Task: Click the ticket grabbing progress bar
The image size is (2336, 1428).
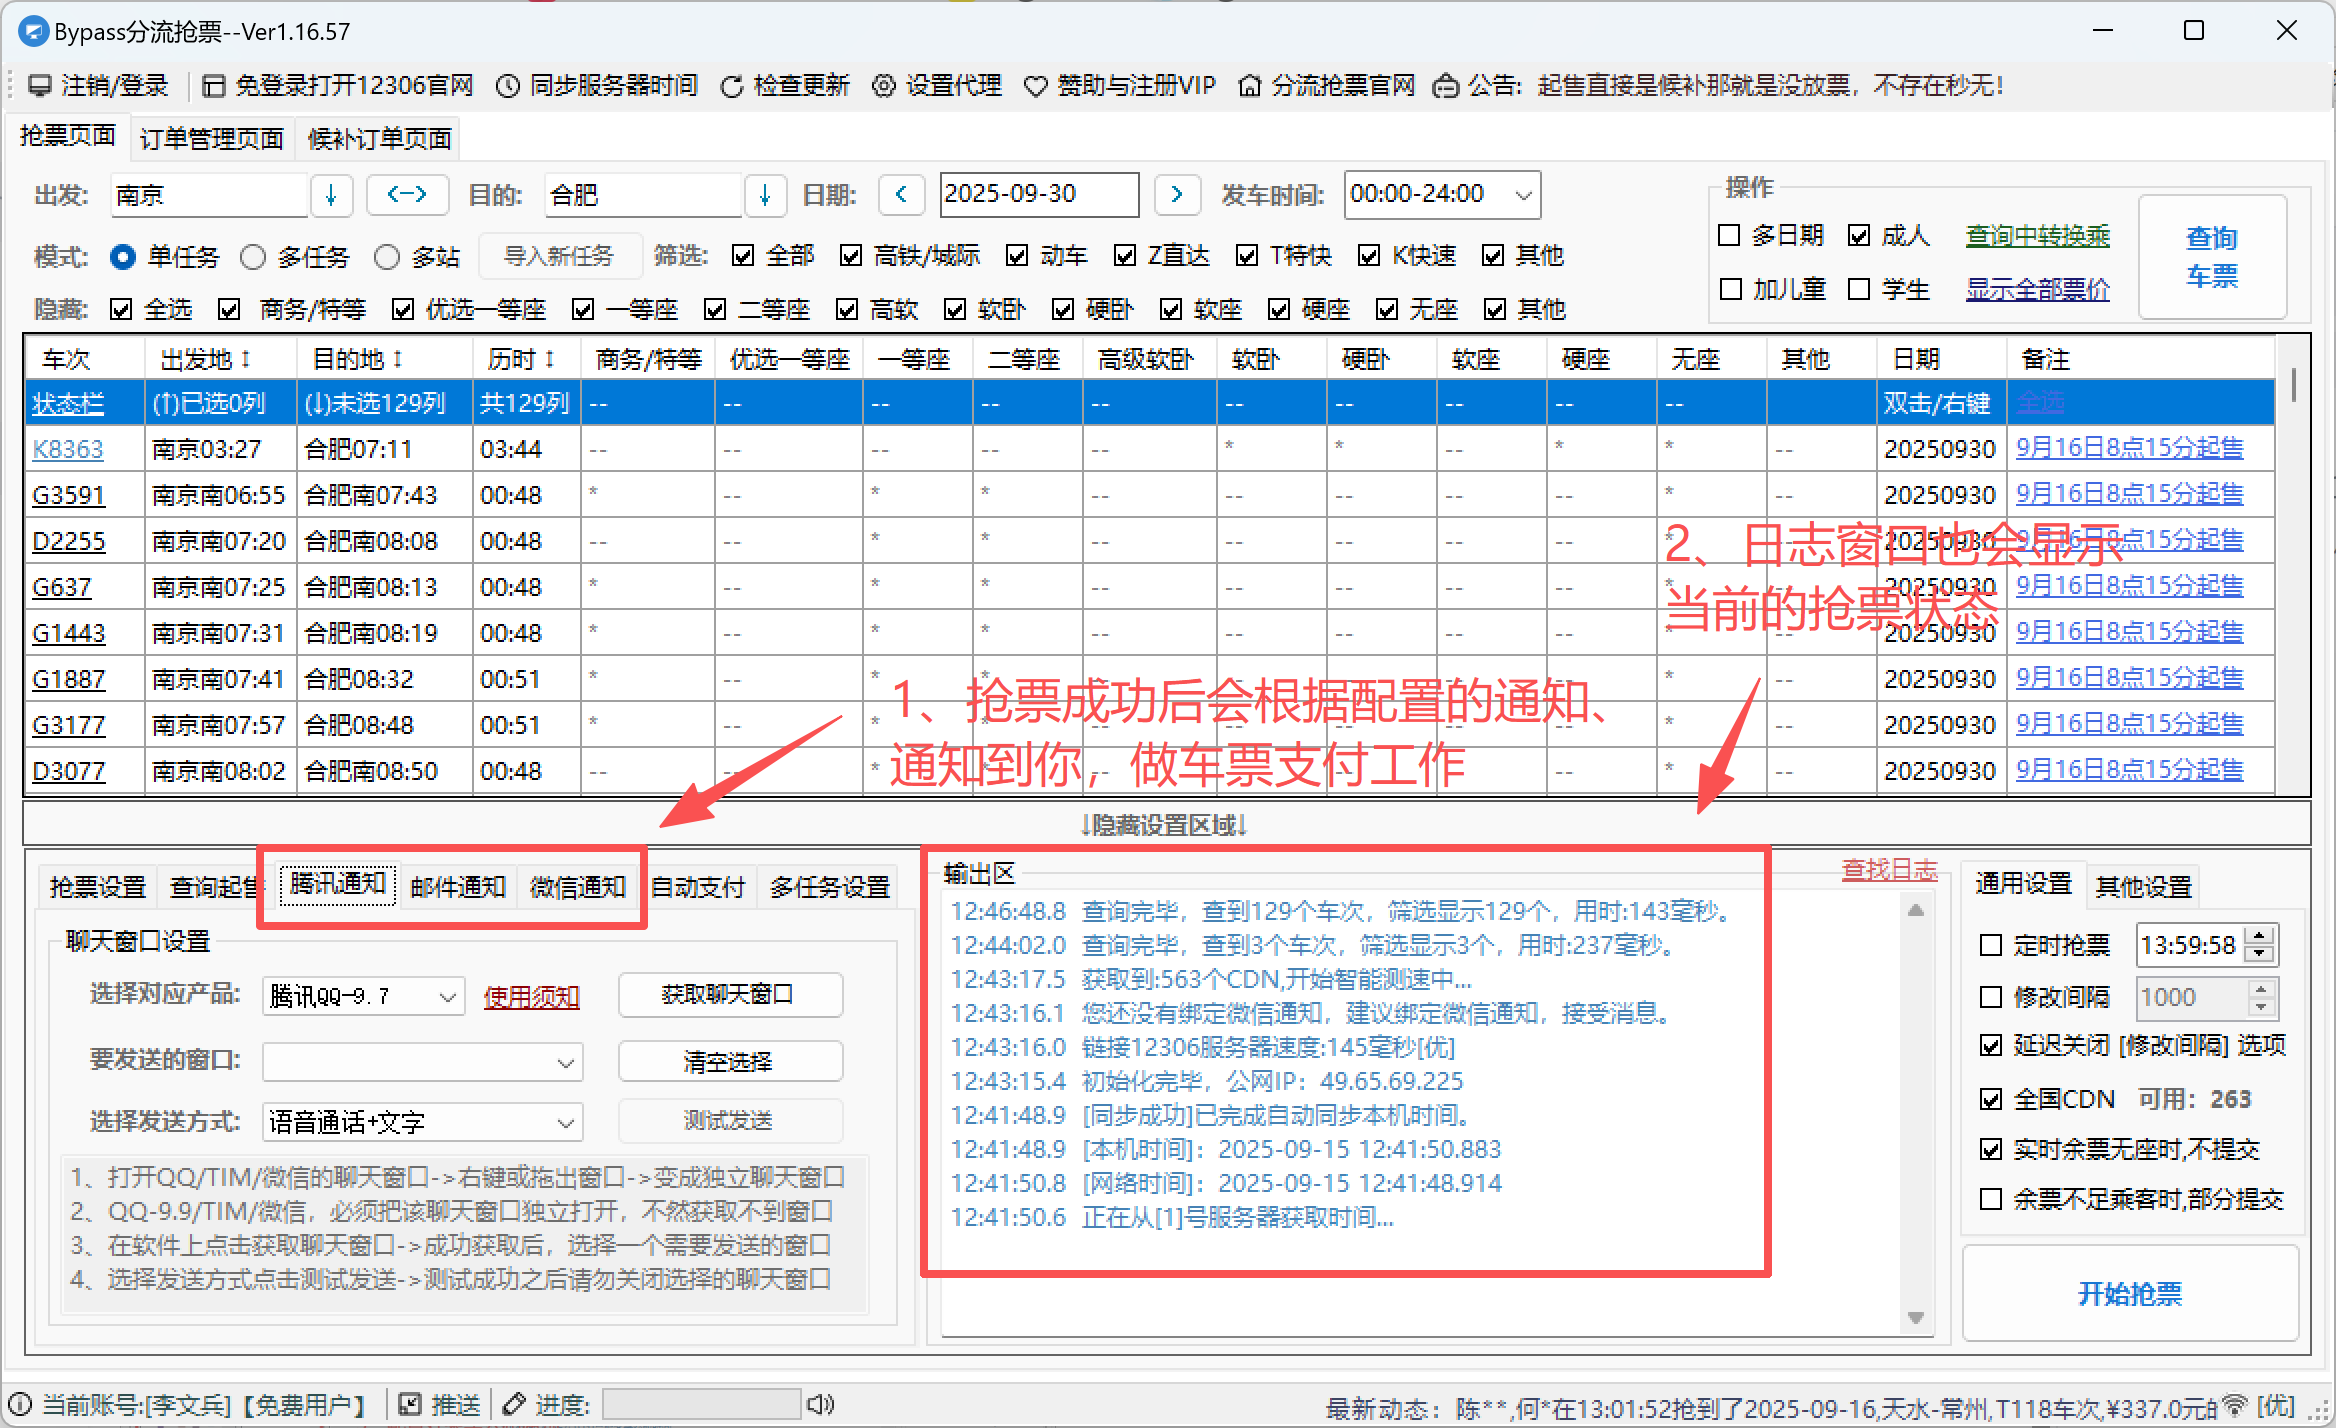Action: (700, 1404)
